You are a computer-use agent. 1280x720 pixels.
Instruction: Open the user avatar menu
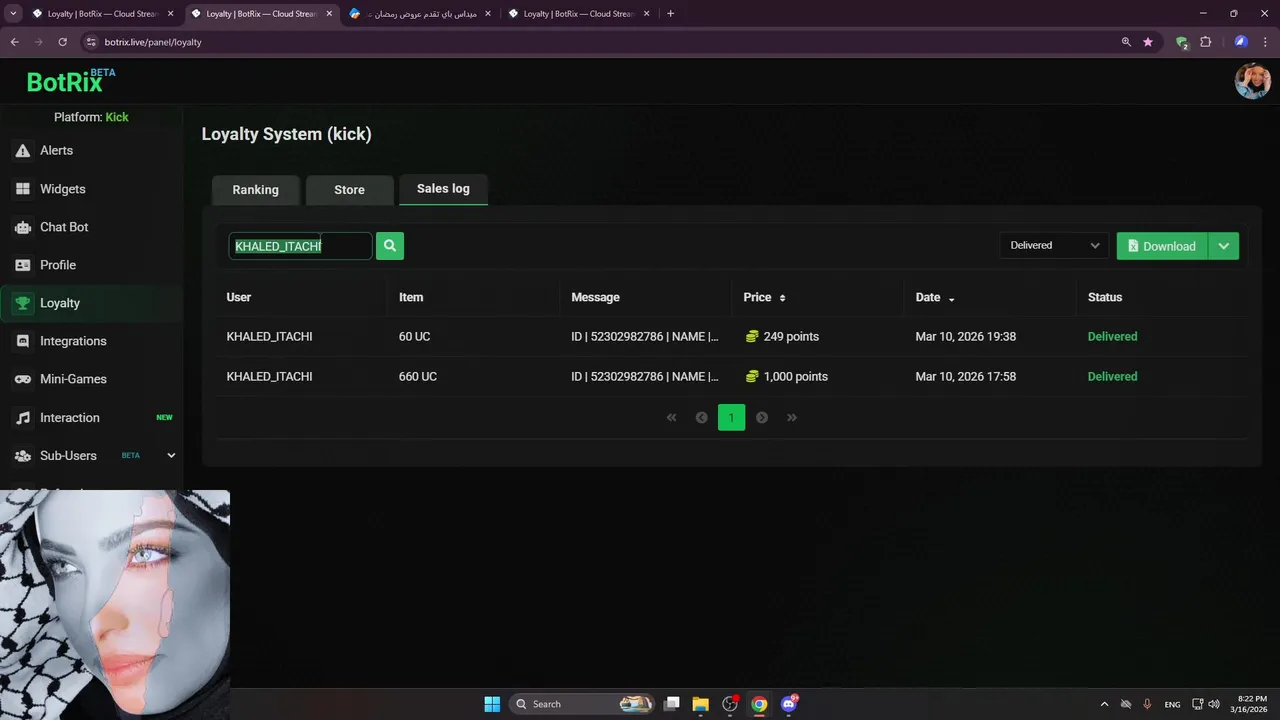[1252, 81]
